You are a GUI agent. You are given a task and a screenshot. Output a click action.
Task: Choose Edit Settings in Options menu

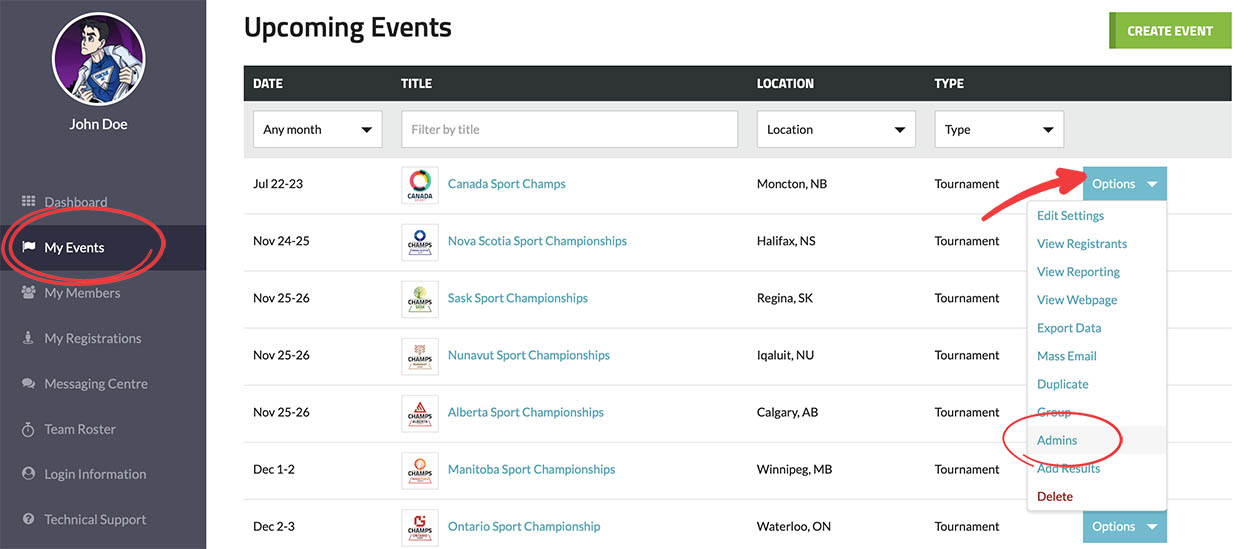[1070, 216]
